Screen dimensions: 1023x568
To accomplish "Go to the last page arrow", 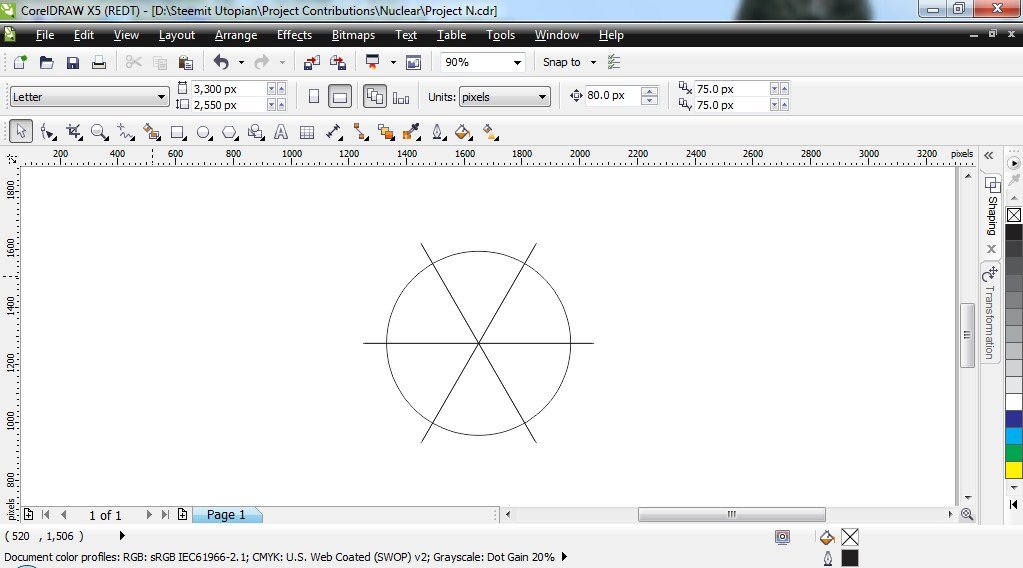I will pos(165,515).
